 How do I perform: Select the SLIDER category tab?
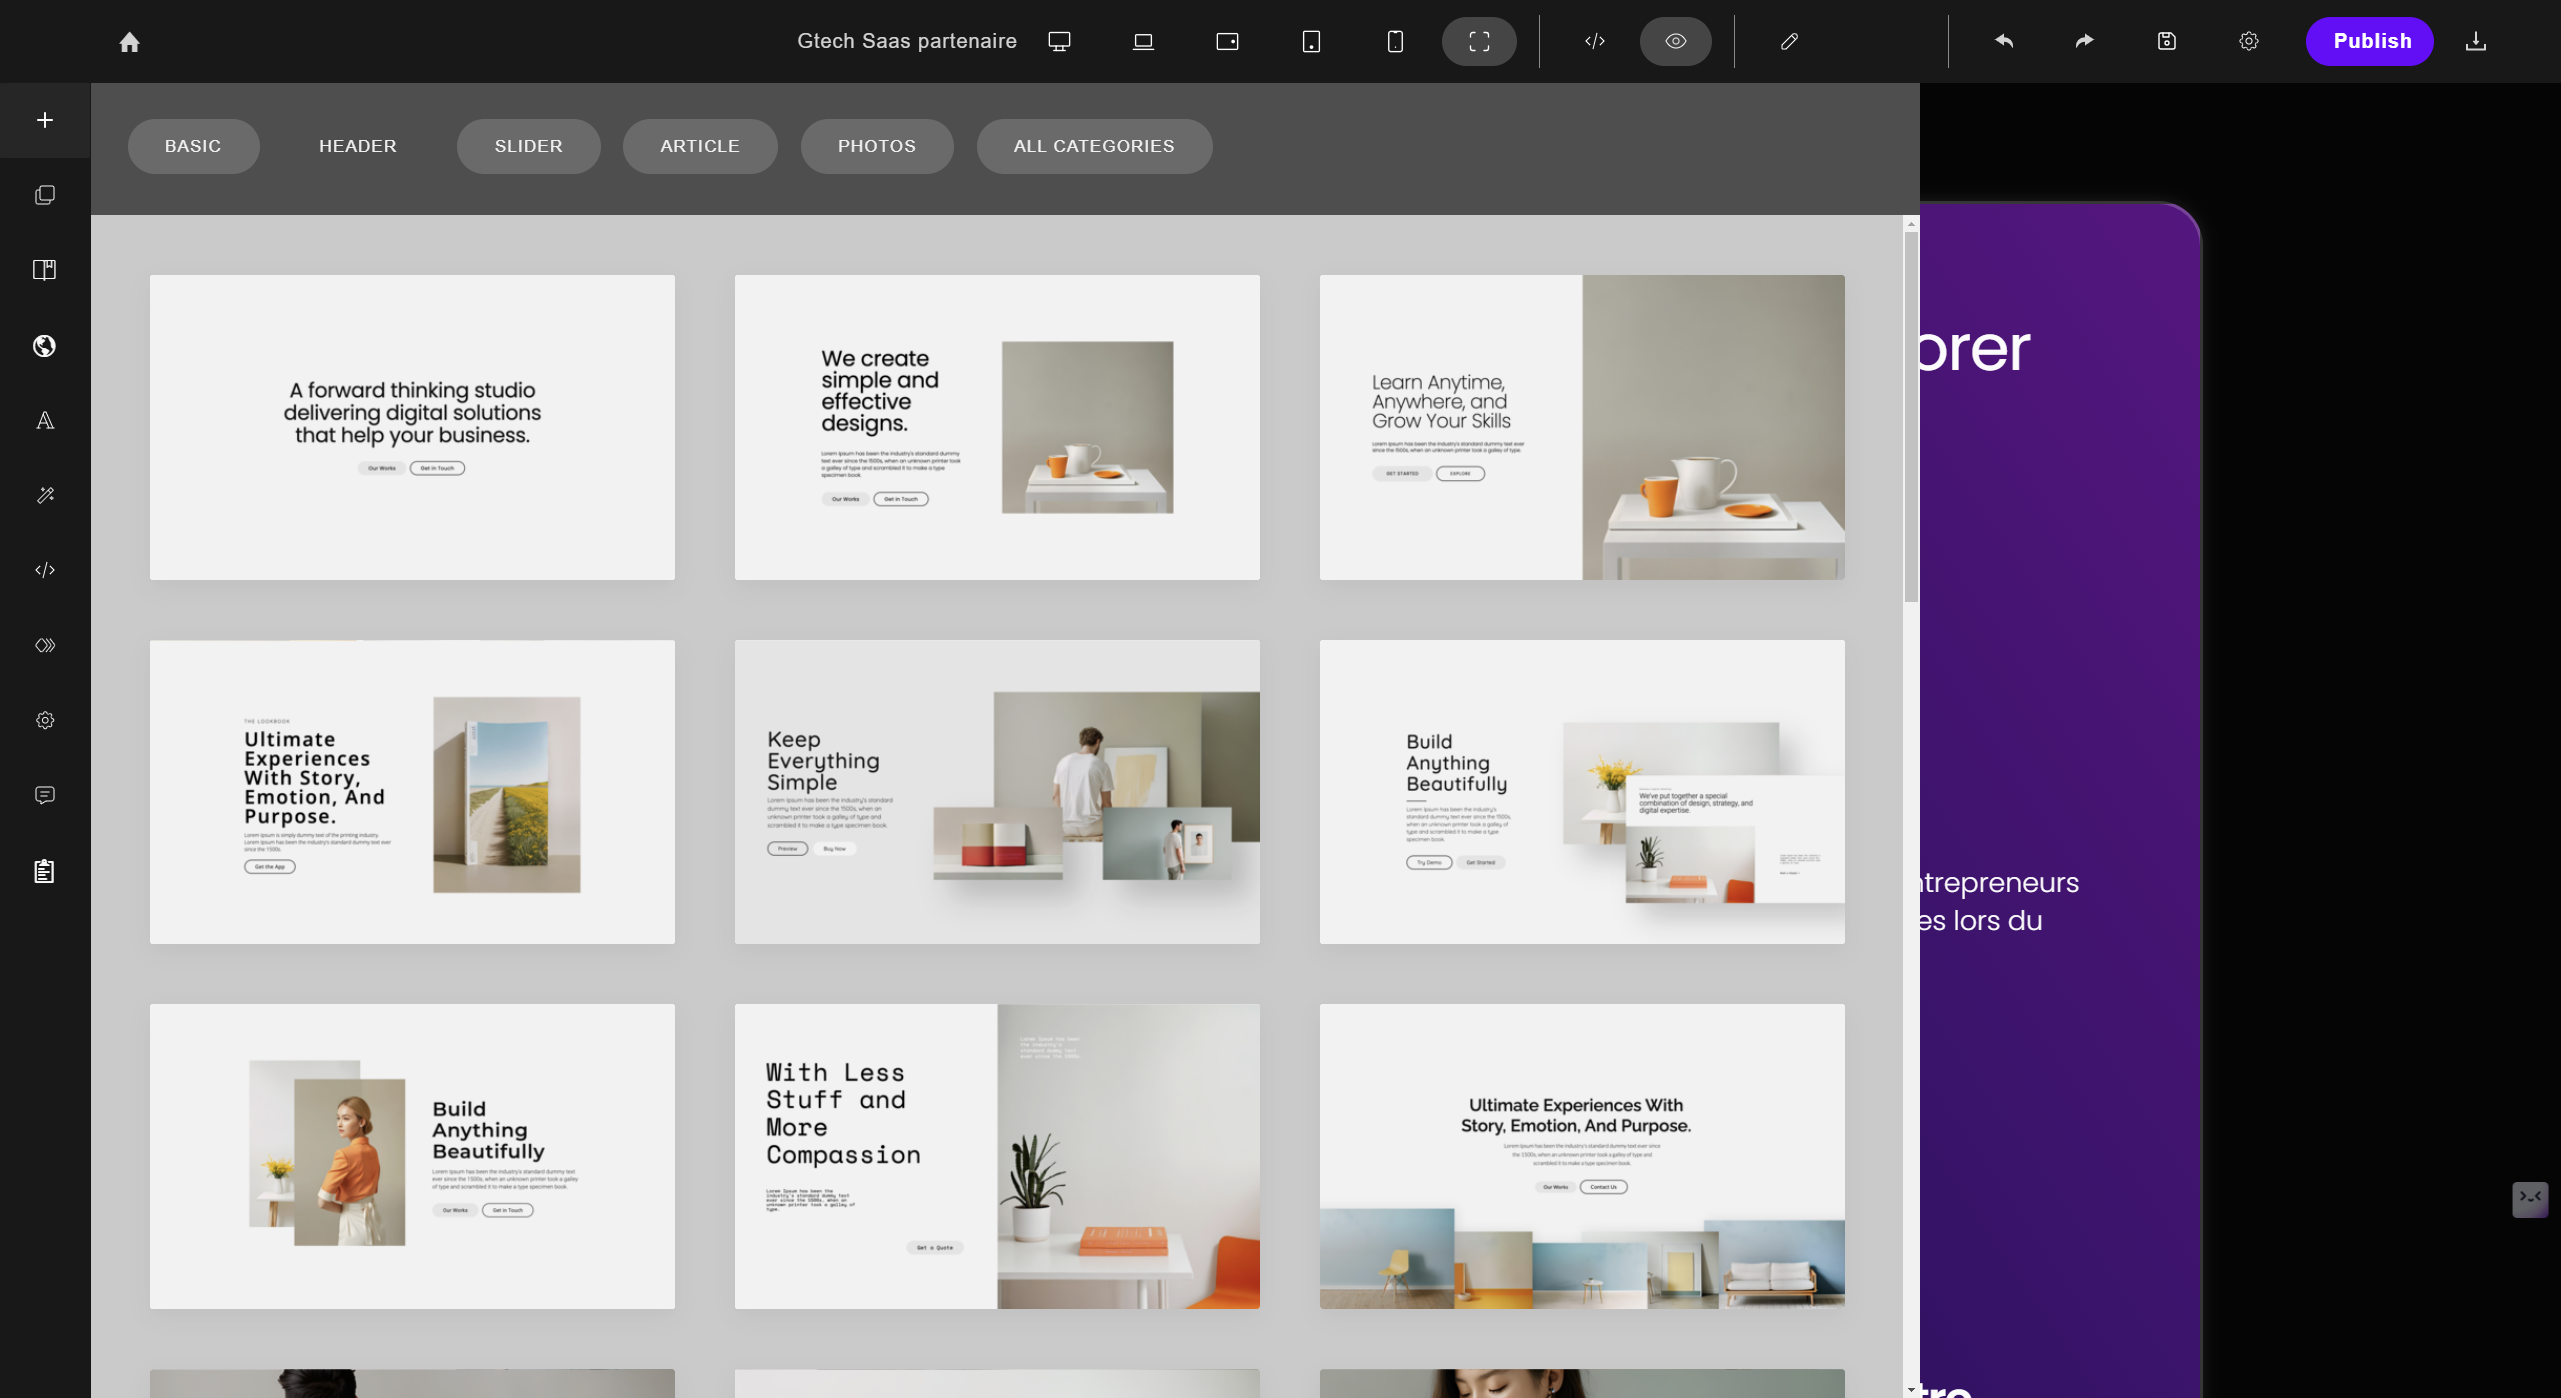click(x=528, y=146)
